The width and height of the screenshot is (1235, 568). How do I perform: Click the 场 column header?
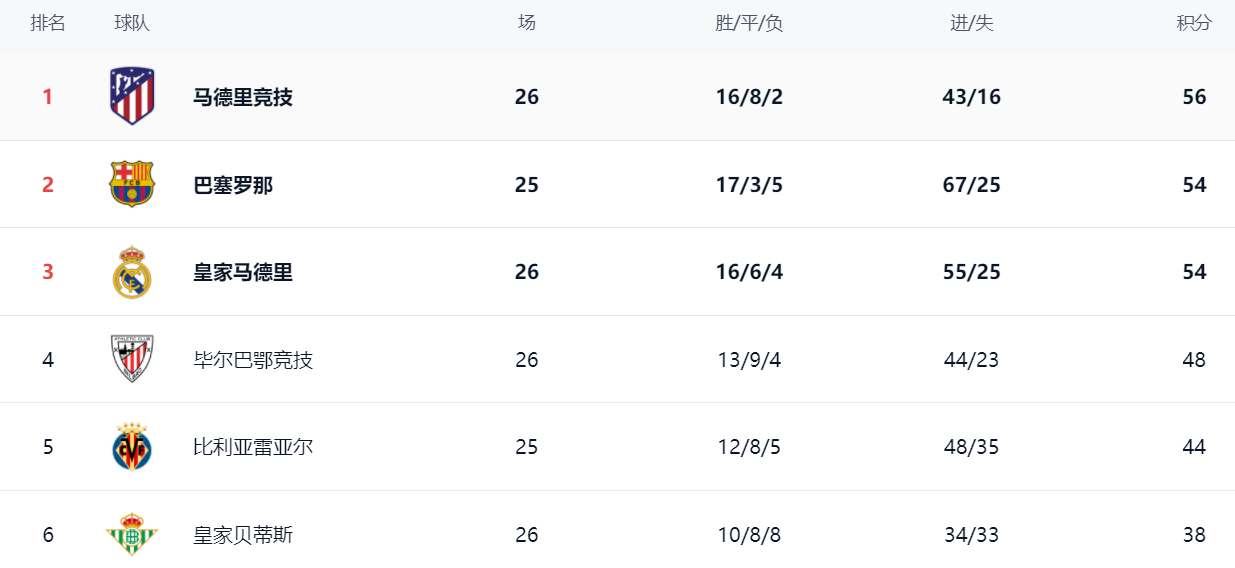pos(527,23)
